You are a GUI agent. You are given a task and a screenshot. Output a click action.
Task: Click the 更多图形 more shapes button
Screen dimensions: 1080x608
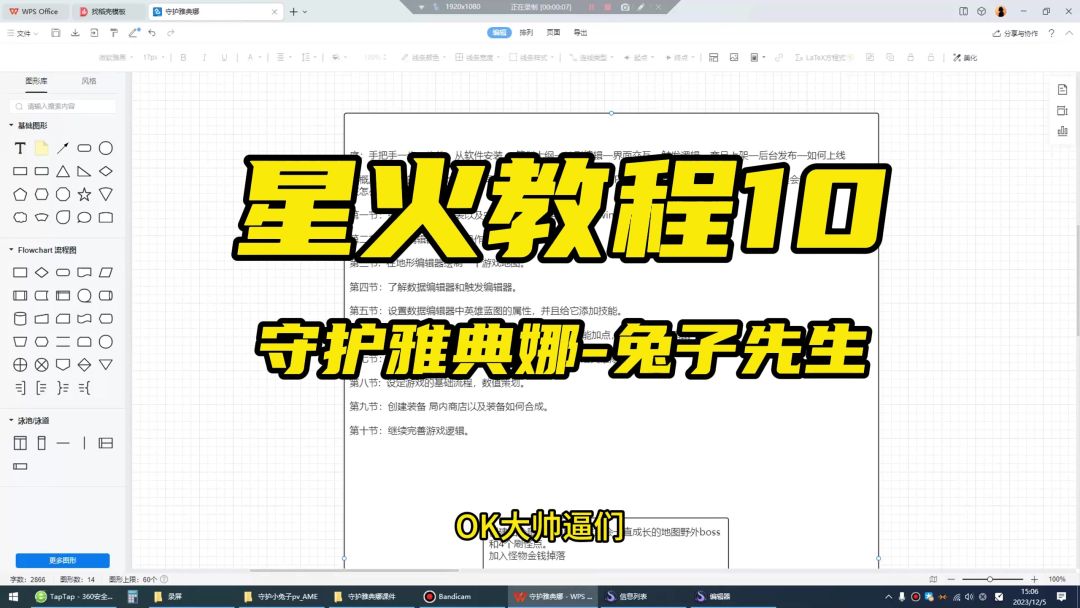pyautogui.click(x=62, y=560)
